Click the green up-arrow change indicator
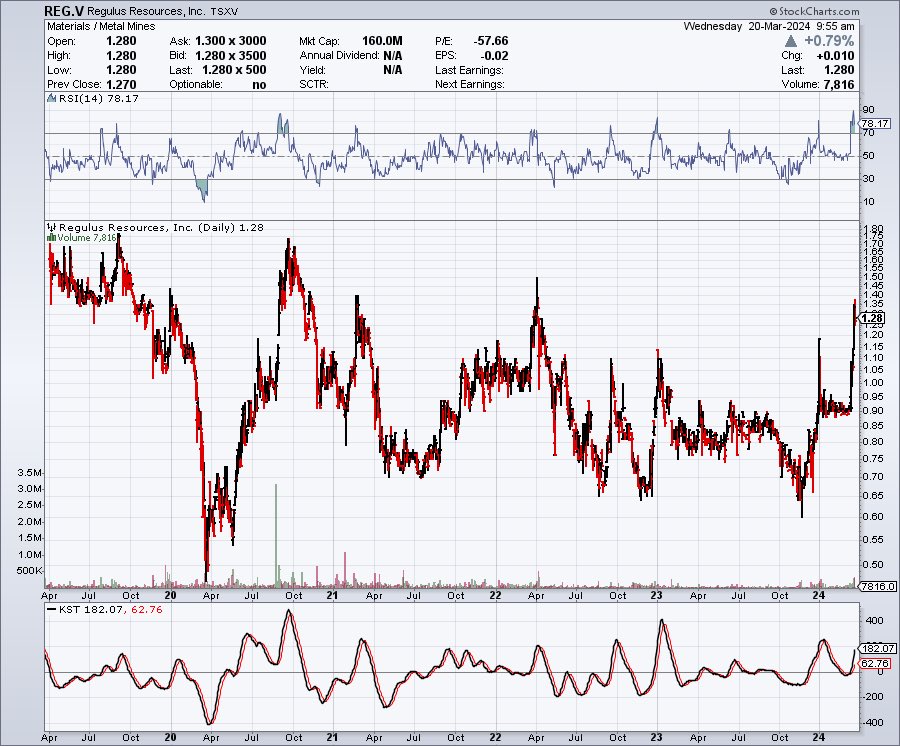The height and width of the screenshot is (746, 900). tap(790, 41)
